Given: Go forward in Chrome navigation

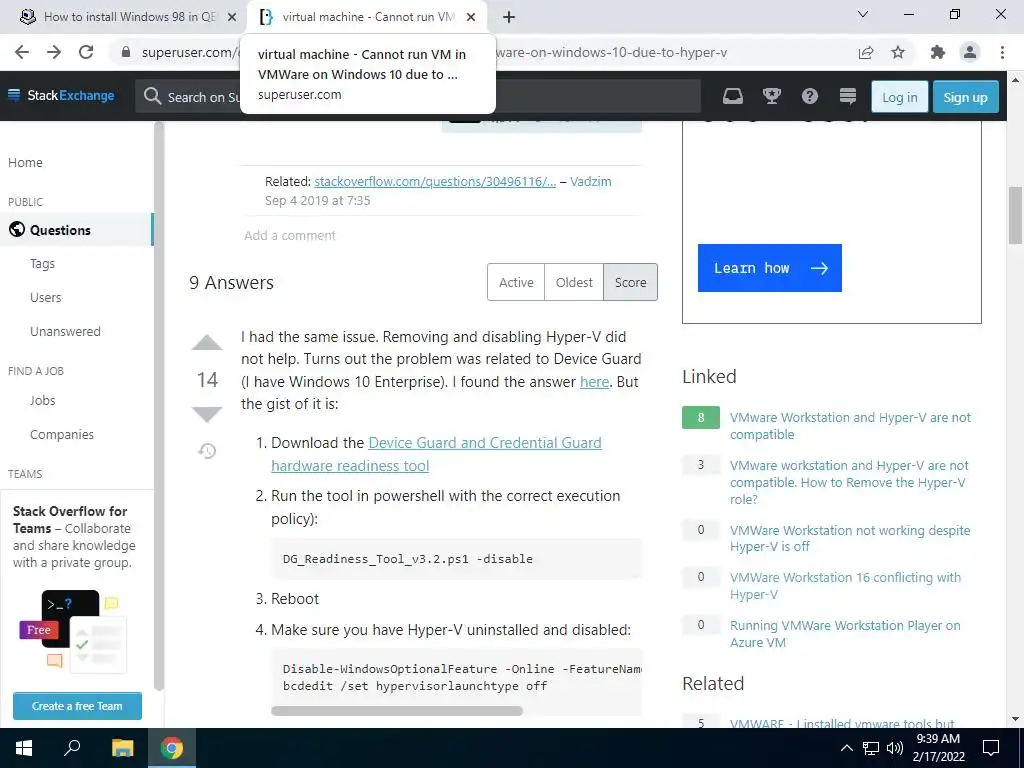Looking at the screenshot, I should click(x=54, y=52).
